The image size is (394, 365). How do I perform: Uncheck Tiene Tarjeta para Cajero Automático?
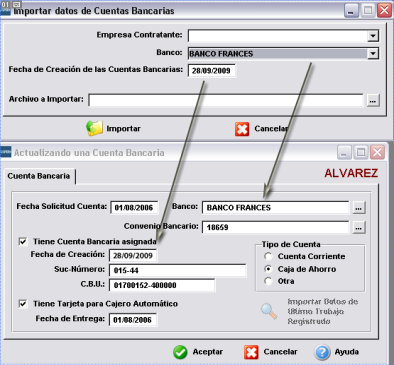tap(23, 304)
